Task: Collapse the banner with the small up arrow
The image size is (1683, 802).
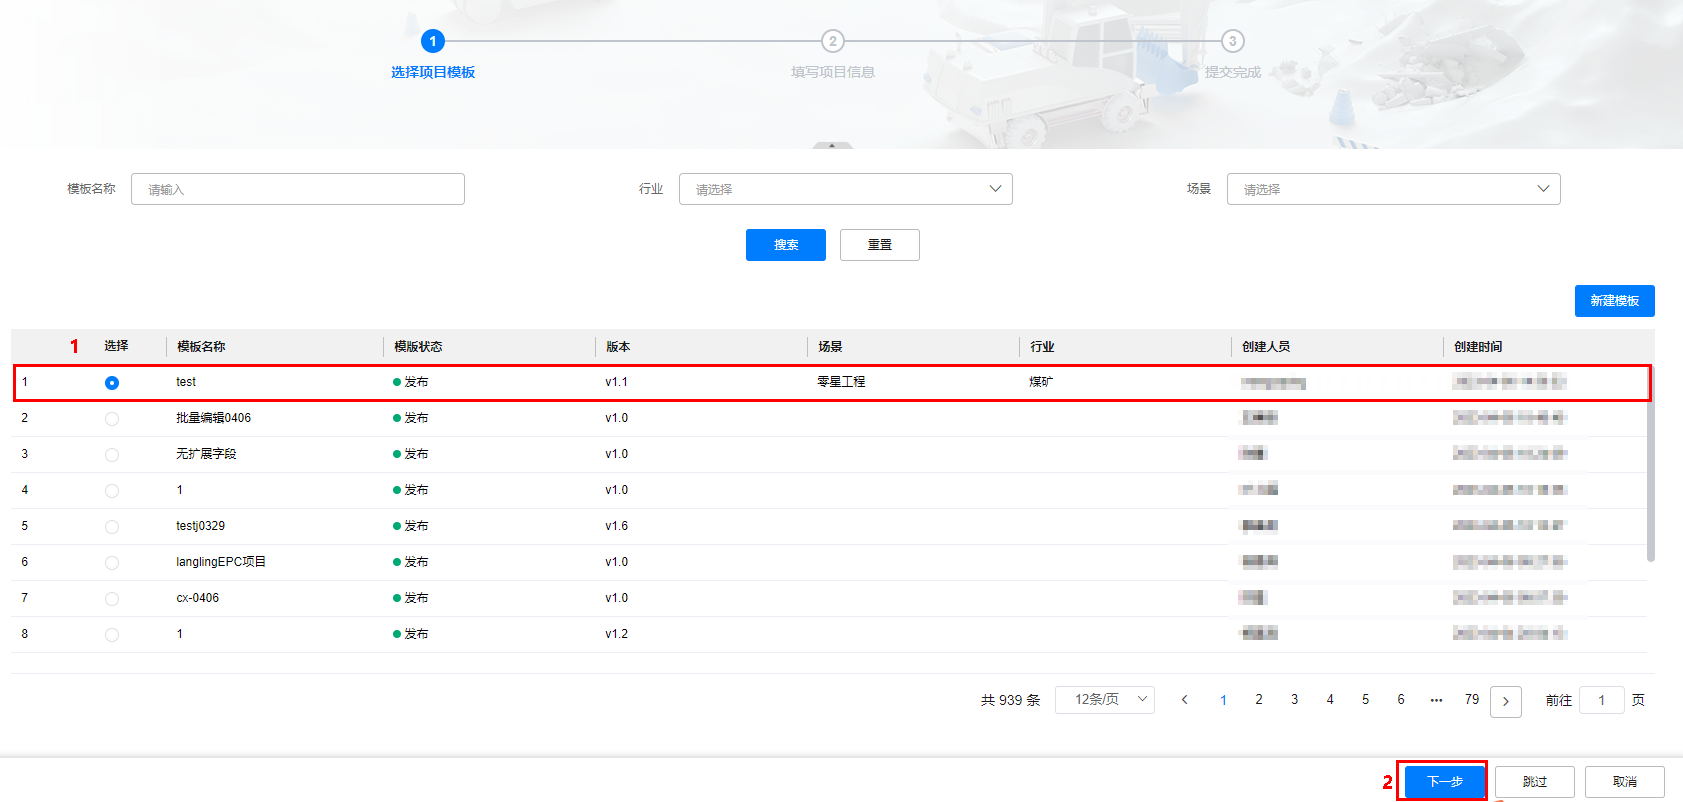Action: point(833,145)
